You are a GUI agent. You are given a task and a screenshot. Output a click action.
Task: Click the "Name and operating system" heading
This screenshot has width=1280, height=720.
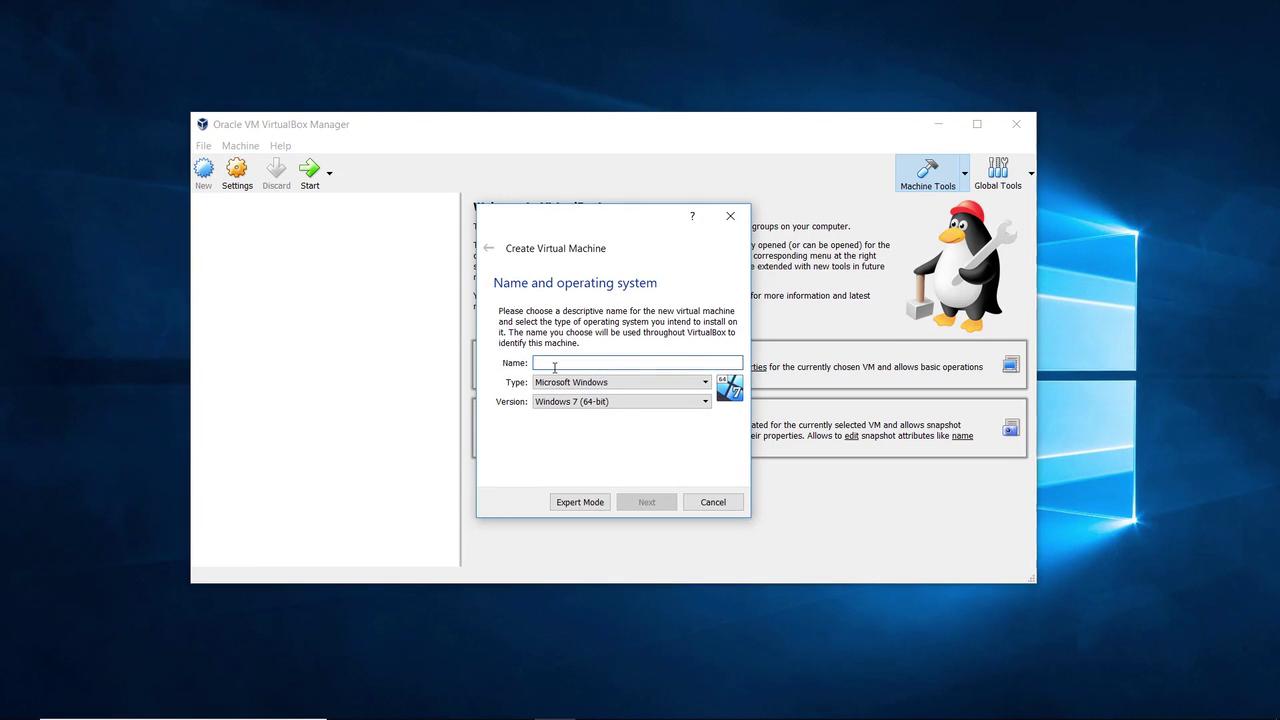[x=575, y=283]
